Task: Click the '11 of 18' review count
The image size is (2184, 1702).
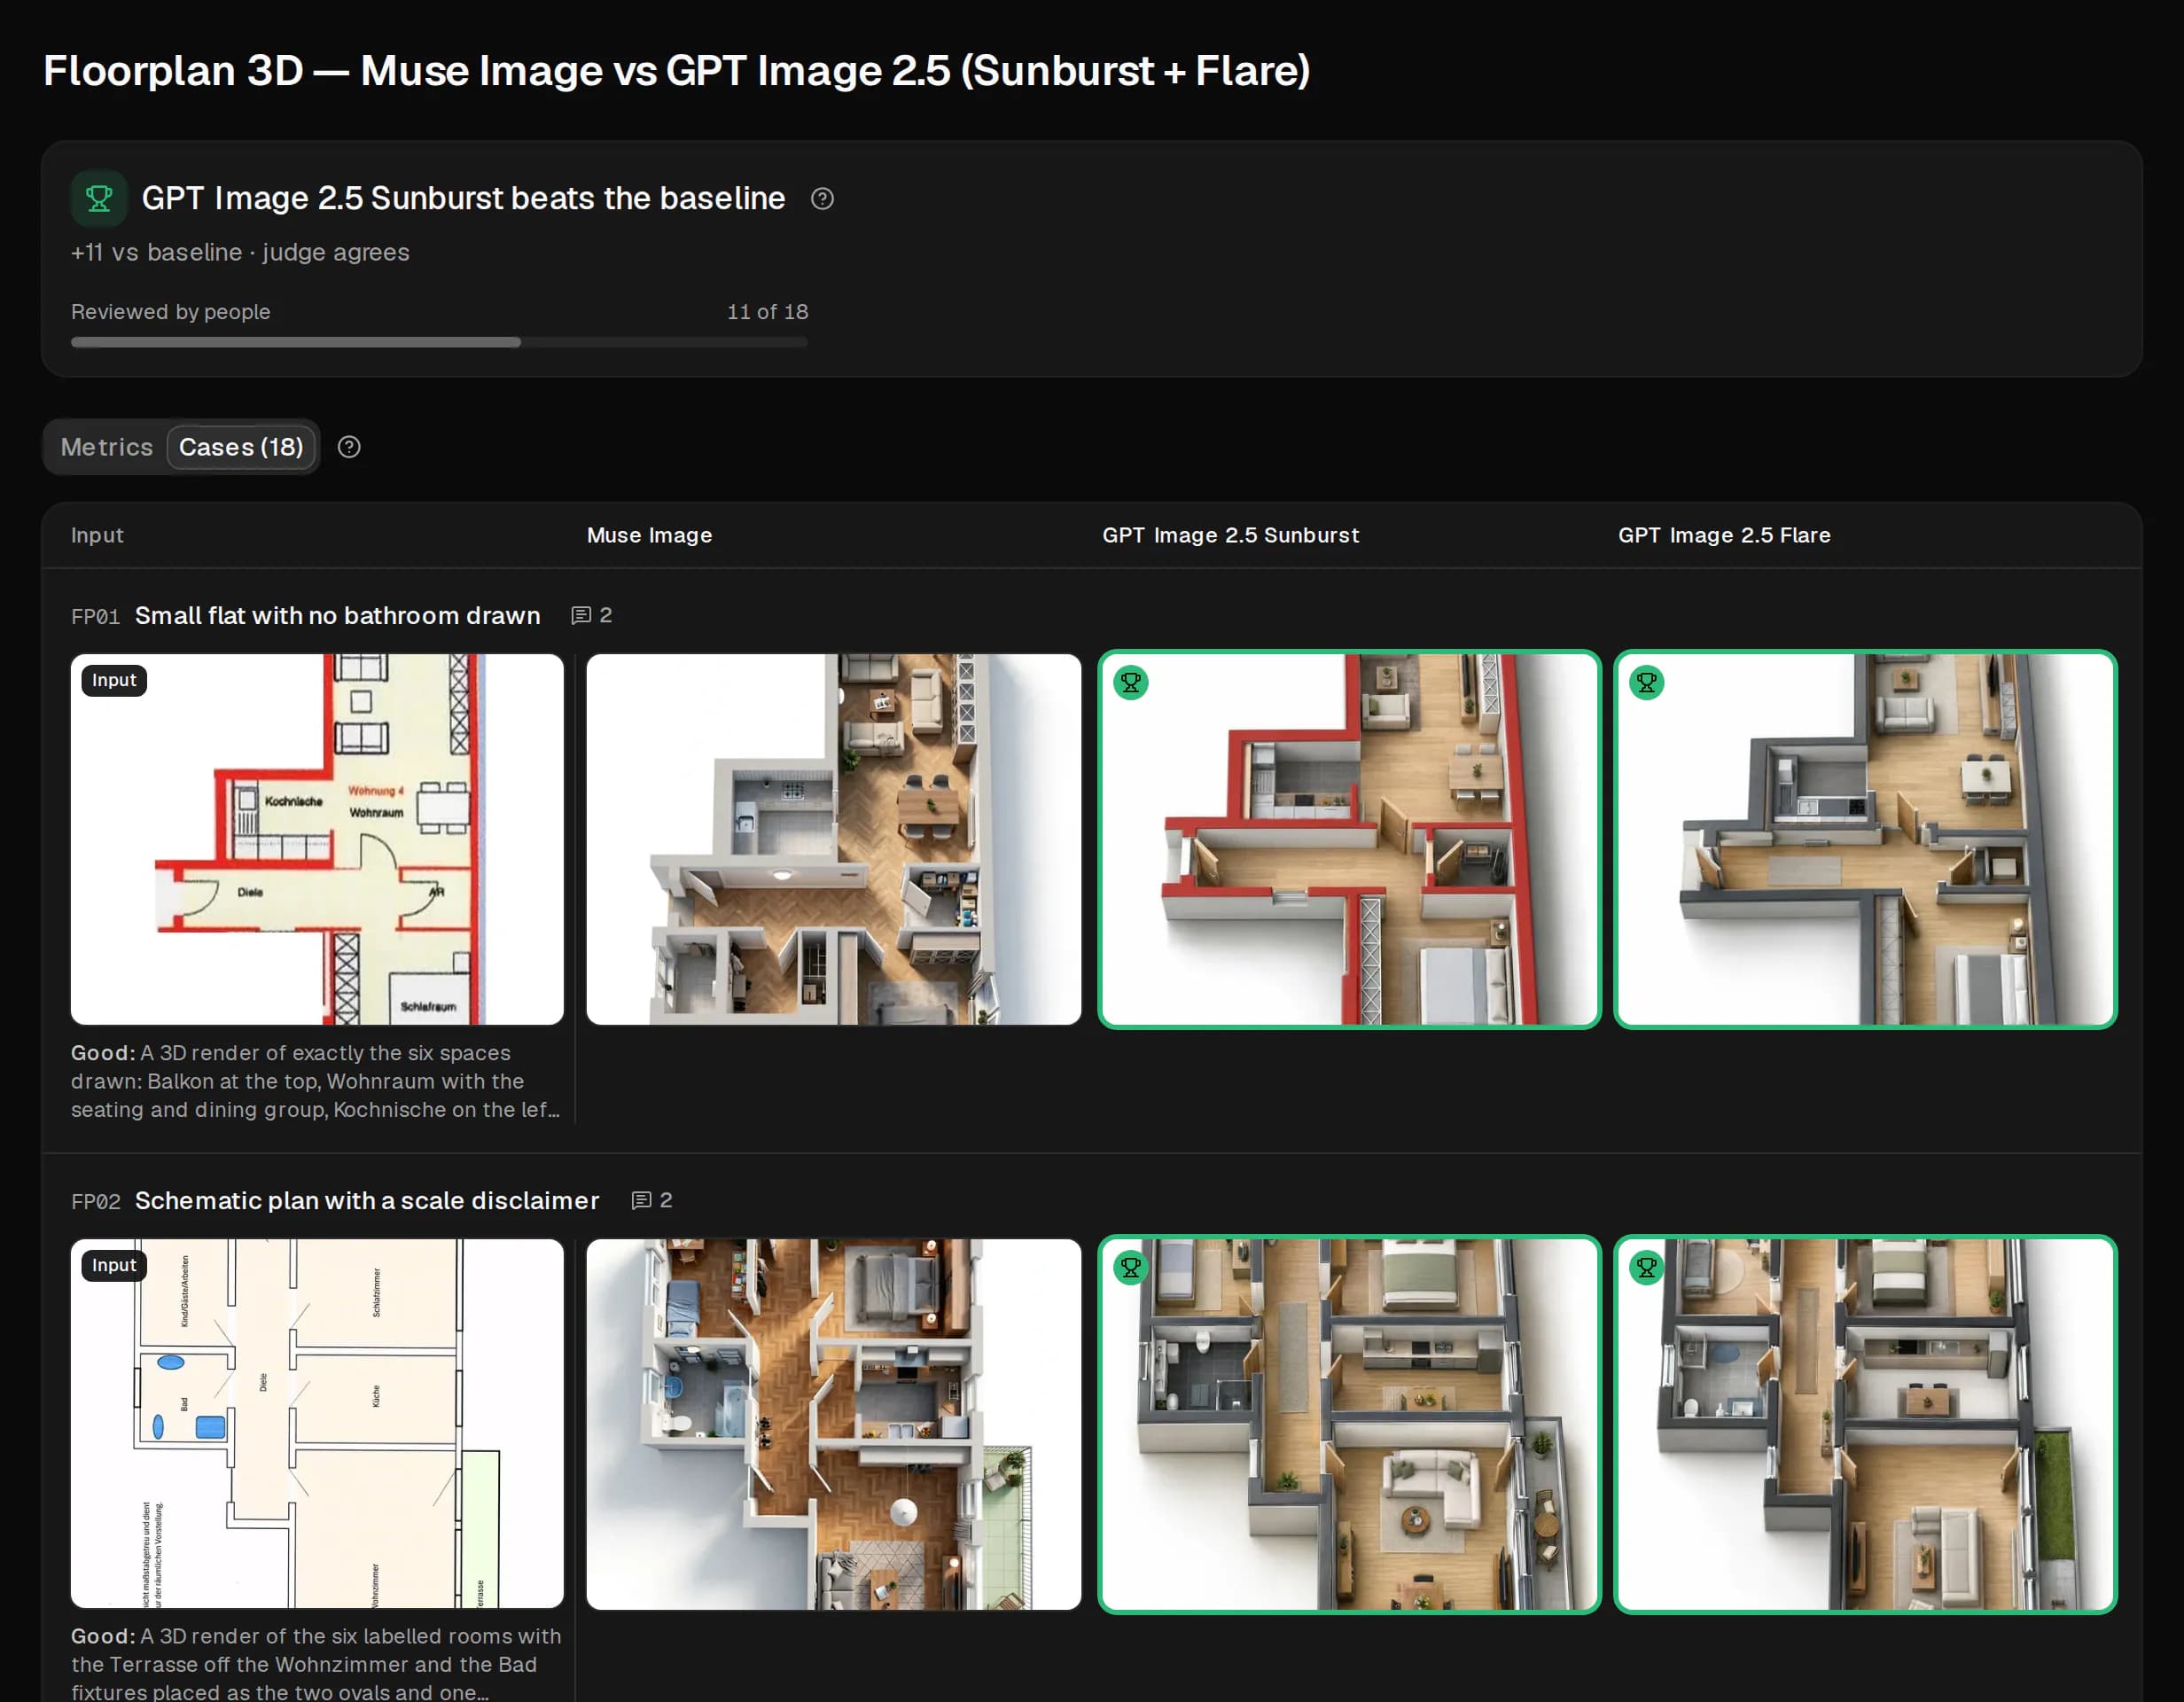Action: click(768, 312)
